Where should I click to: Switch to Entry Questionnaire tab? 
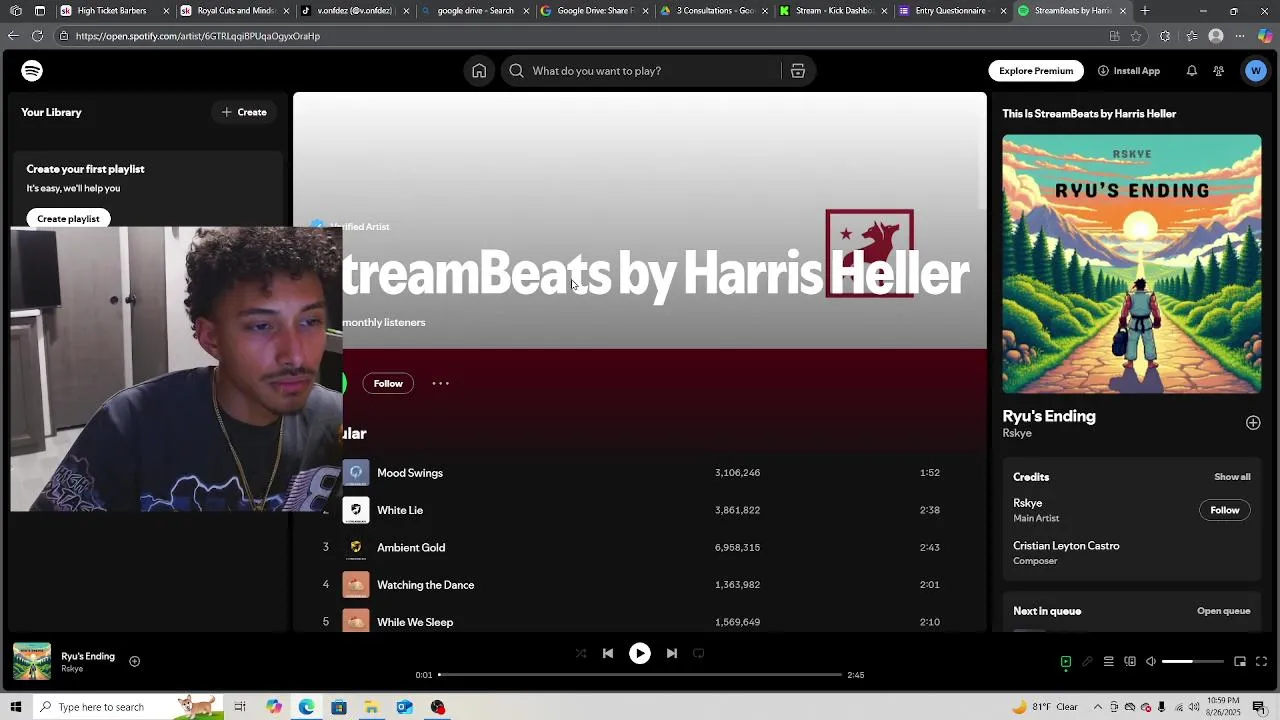[950, 11]
